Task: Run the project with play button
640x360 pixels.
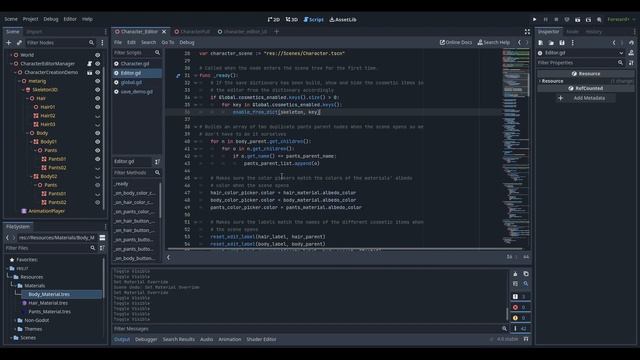Action: pyautogui.click(x=534, y=19)
